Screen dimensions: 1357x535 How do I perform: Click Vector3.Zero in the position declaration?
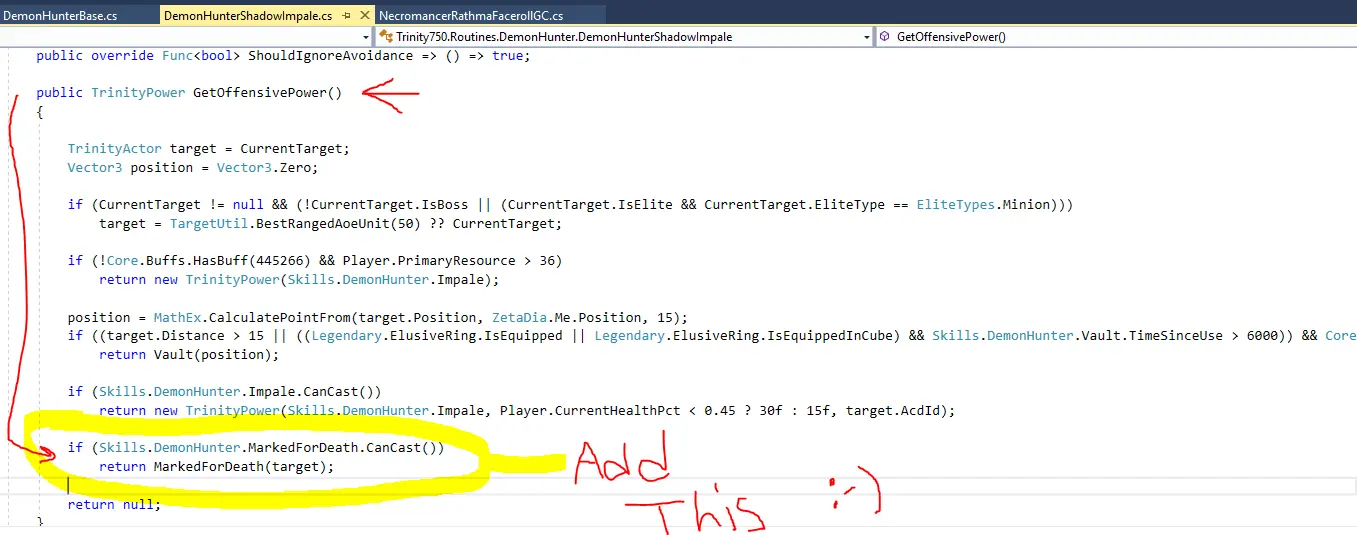(264, 168)
